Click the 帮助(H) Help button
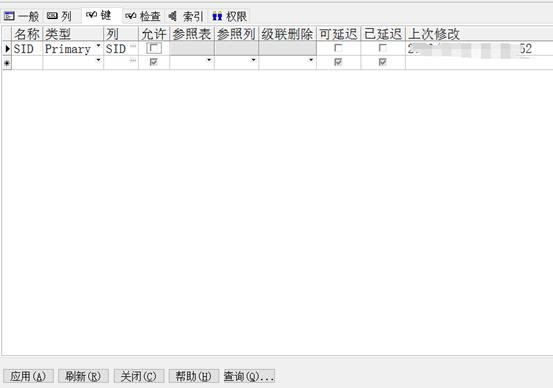The width and height of the screenshot is (553, 388). pos(194,376)
